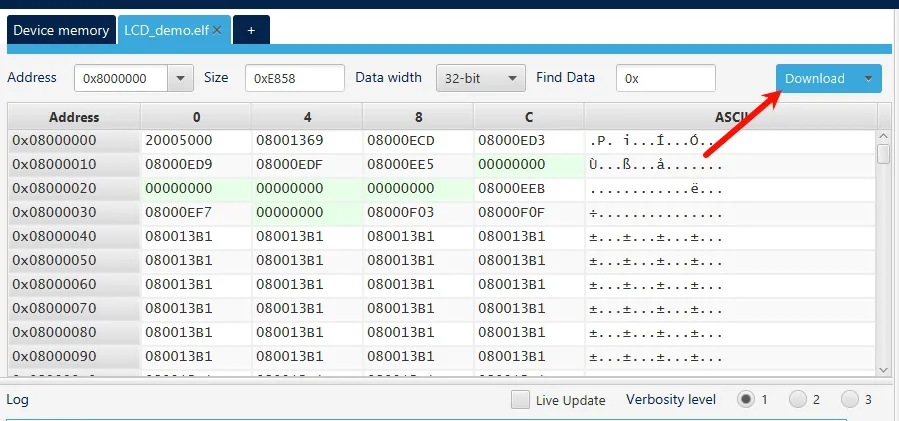
Task: Select address row 0x08000030
Action: [74, 213]
